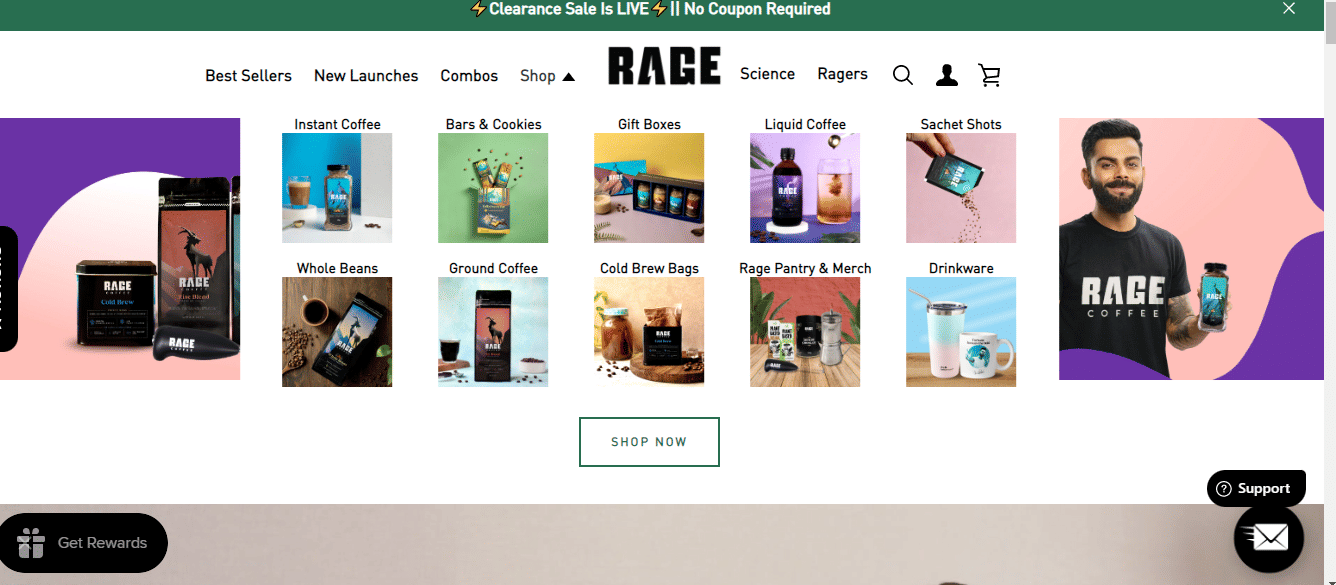Open the Support help widget
The width and height of the screenshot is (1336, 585).
(x=1255, y=488)
